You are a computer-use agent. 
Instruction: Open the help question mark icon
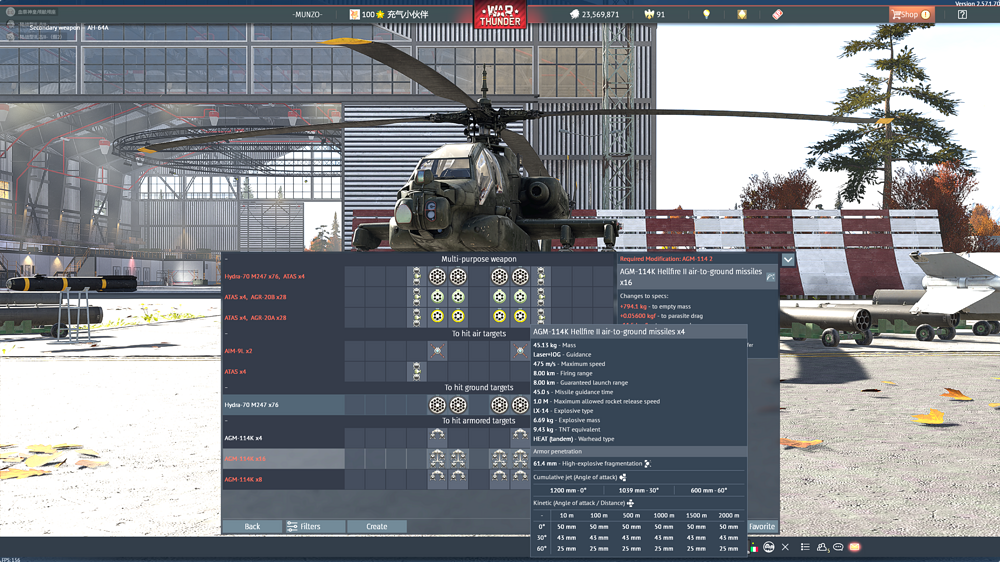962,14
